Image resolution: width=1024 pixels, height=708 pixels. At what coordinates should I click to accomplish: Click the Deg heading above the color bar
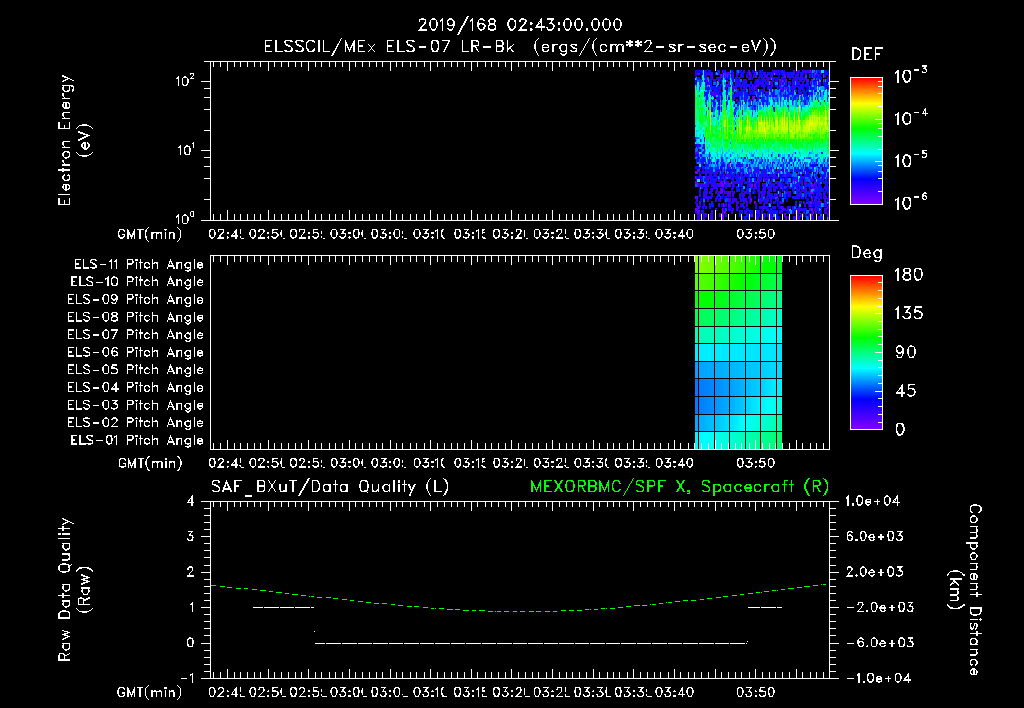tap(867, 253)
